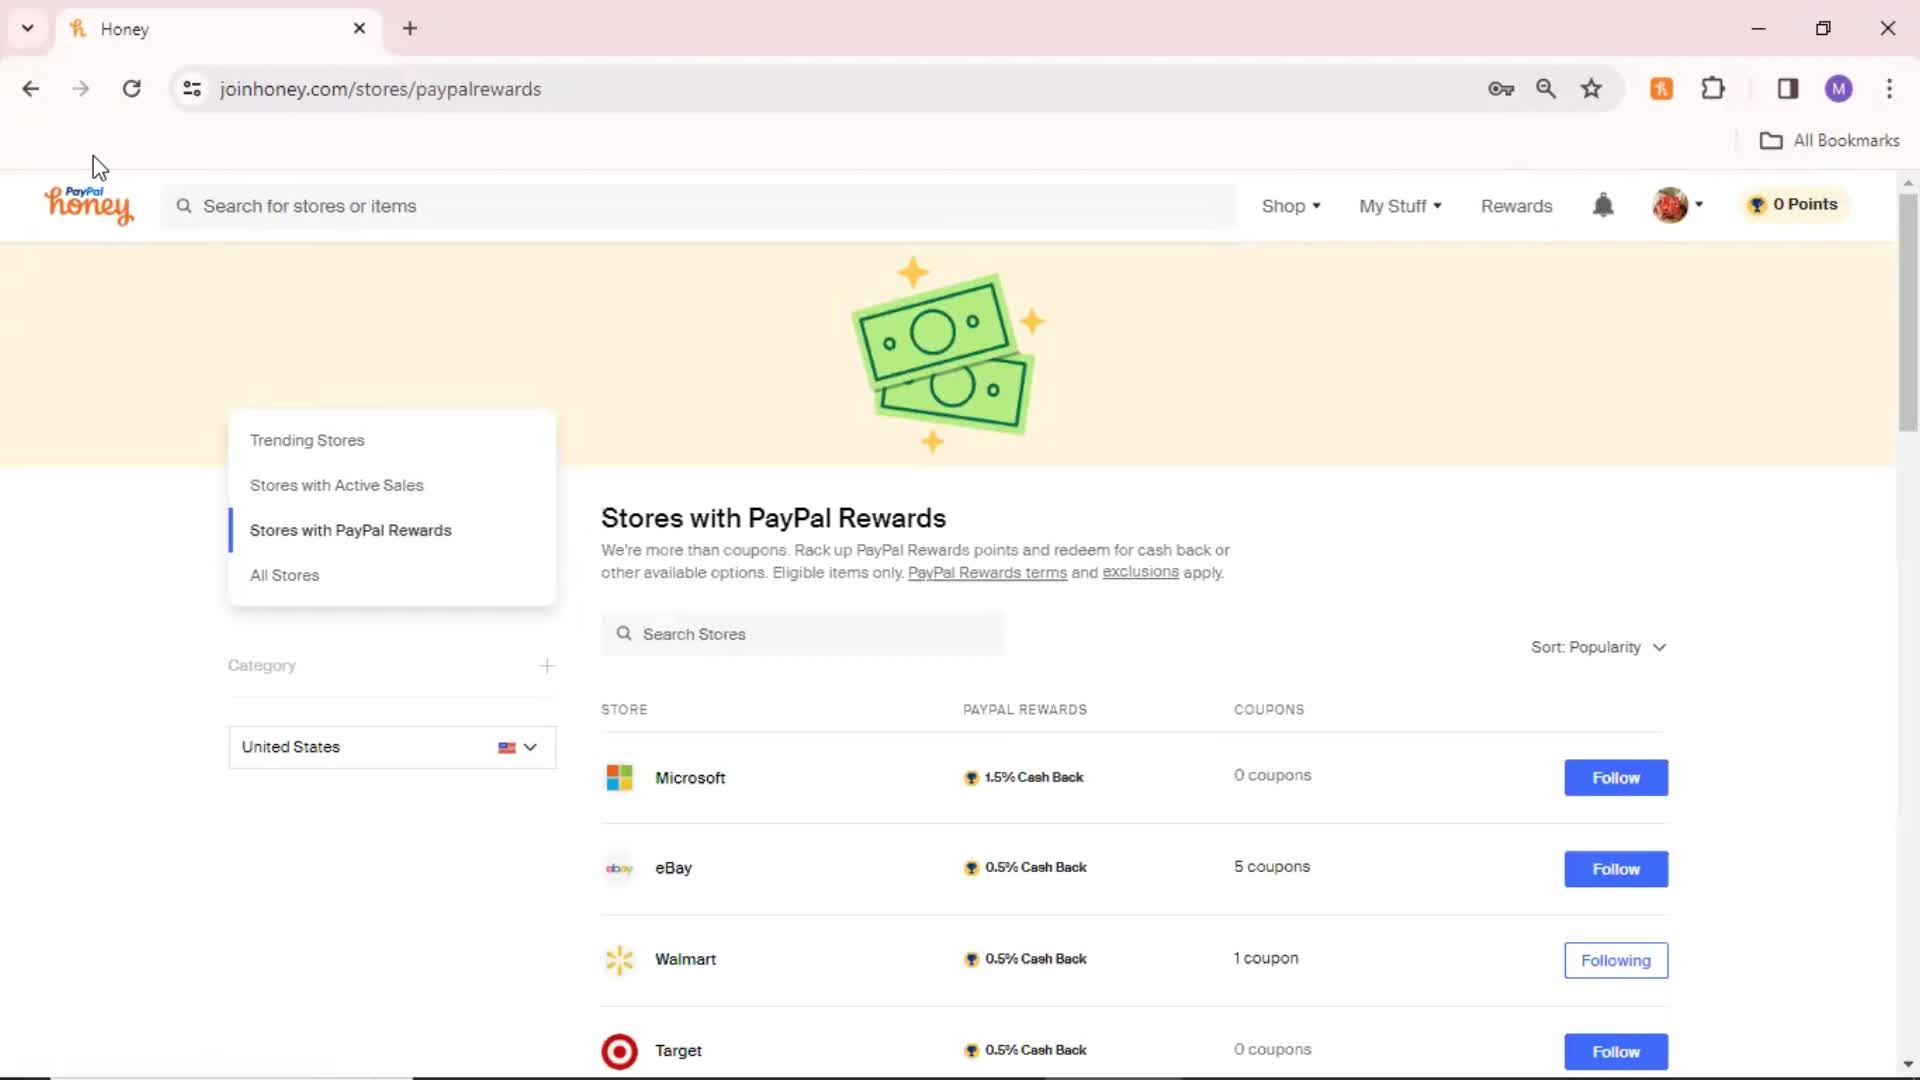Open the side panel icon
Image resolution: width=1920 pixels, height=1080 pixels.
[x=1788, y=88]
